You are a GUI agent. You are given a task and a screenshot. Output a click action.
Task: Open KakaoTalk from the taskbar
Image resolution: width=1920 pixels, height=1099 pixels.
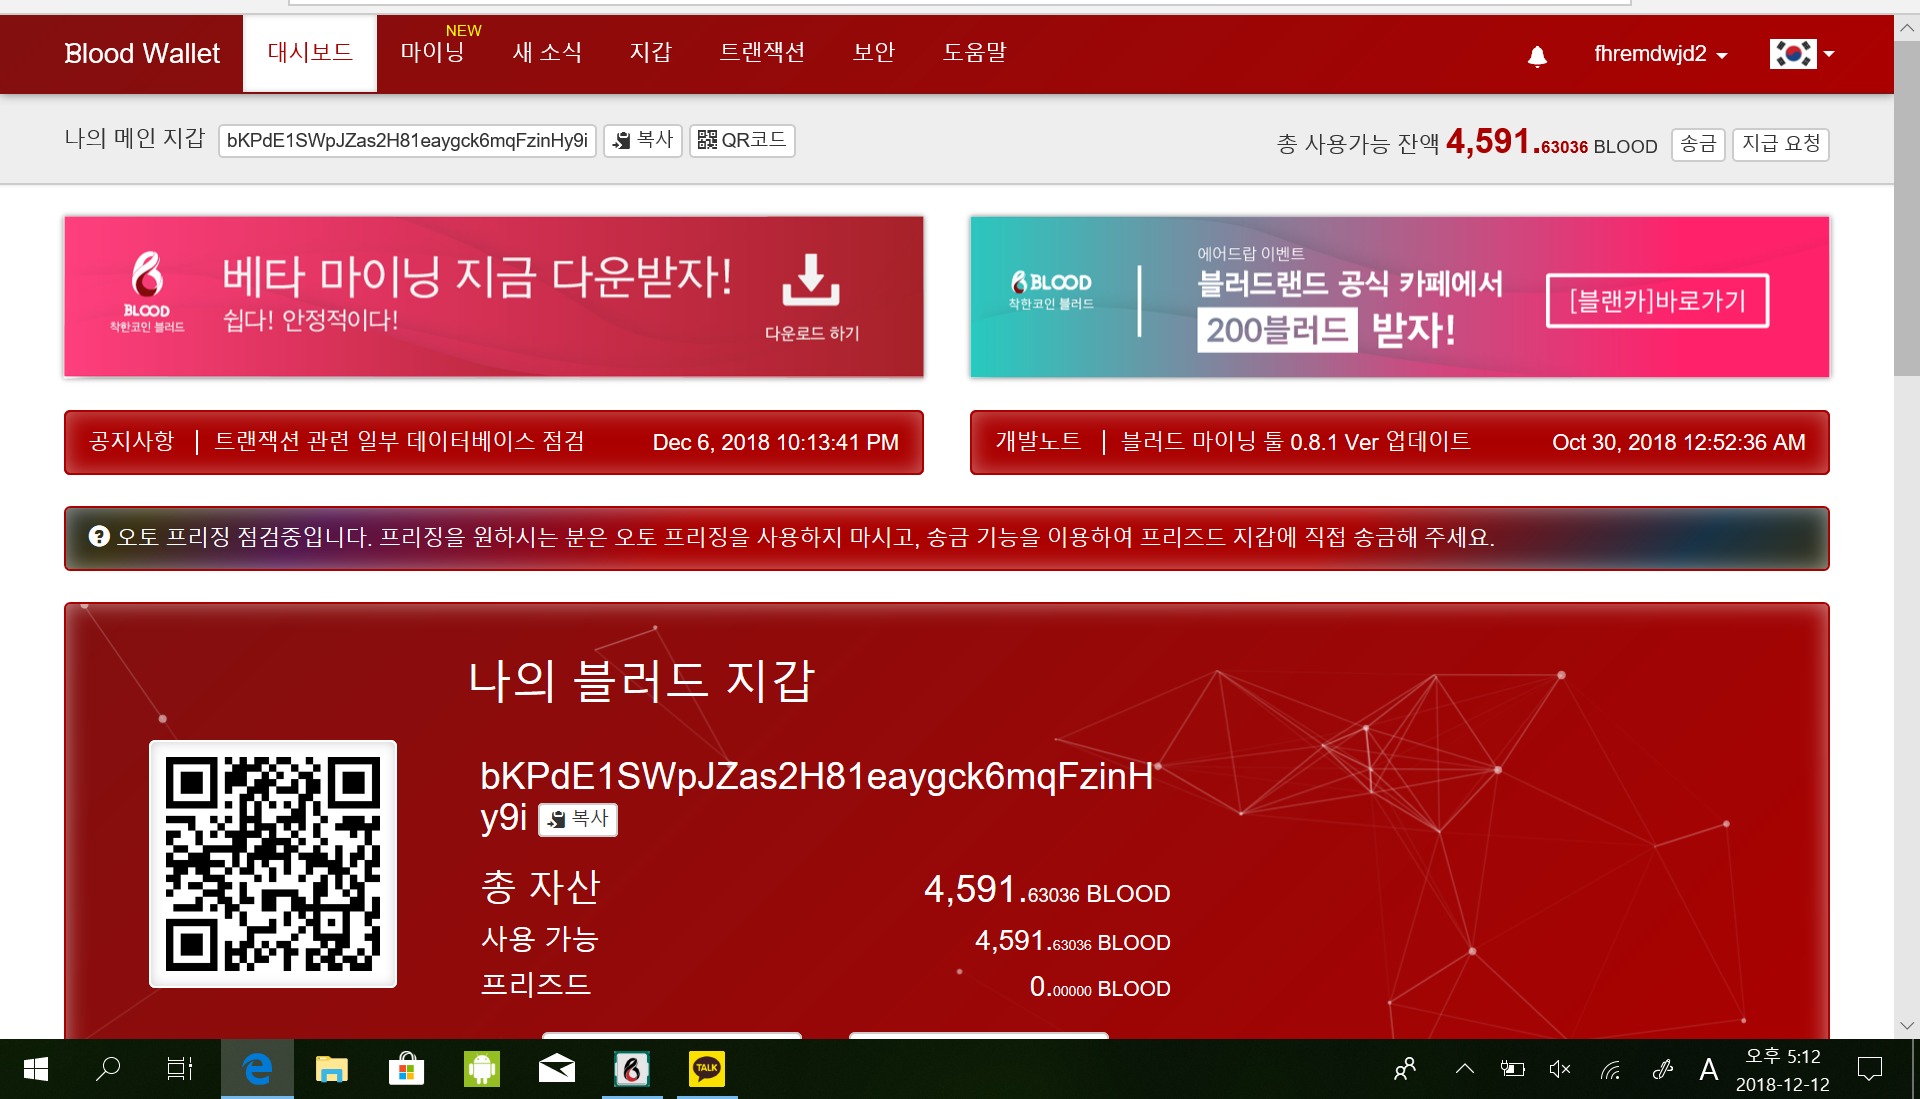(x=707, y=1068)
